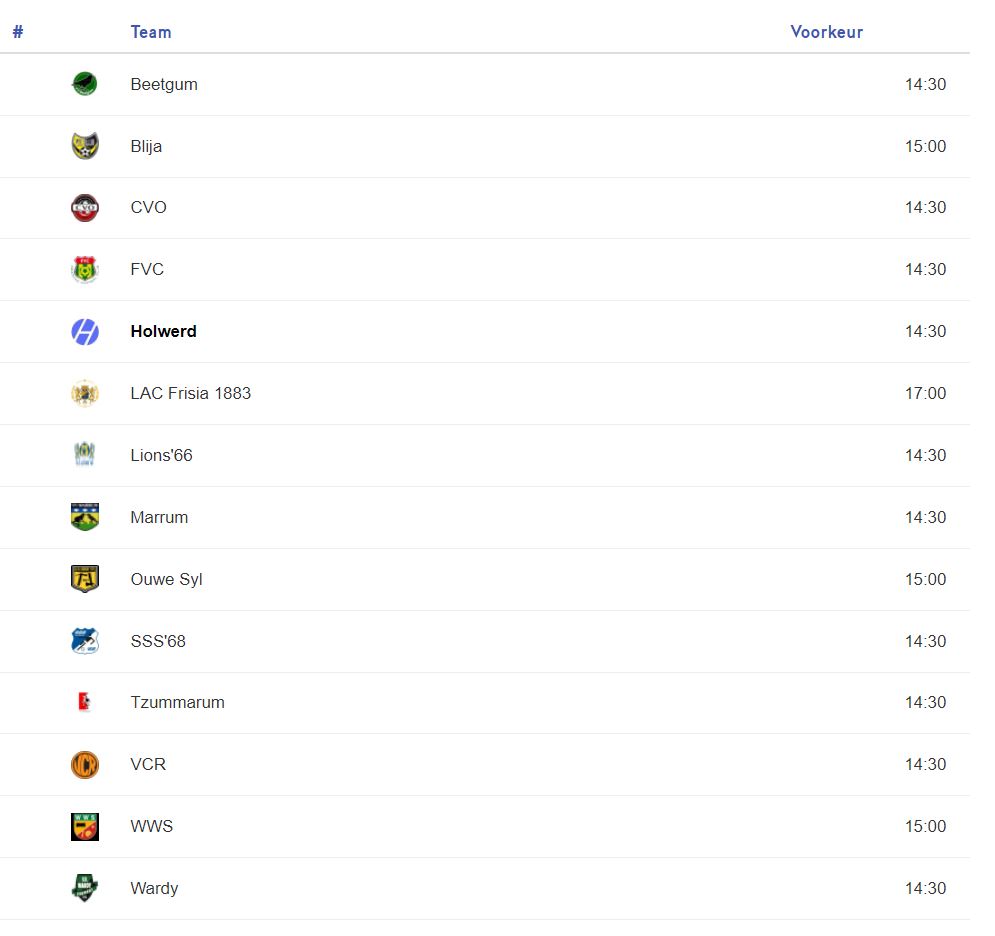Open the Holwerd blue H logo
Image resolution: width=995 pixels, height=936 pixels.
[85, 332]
